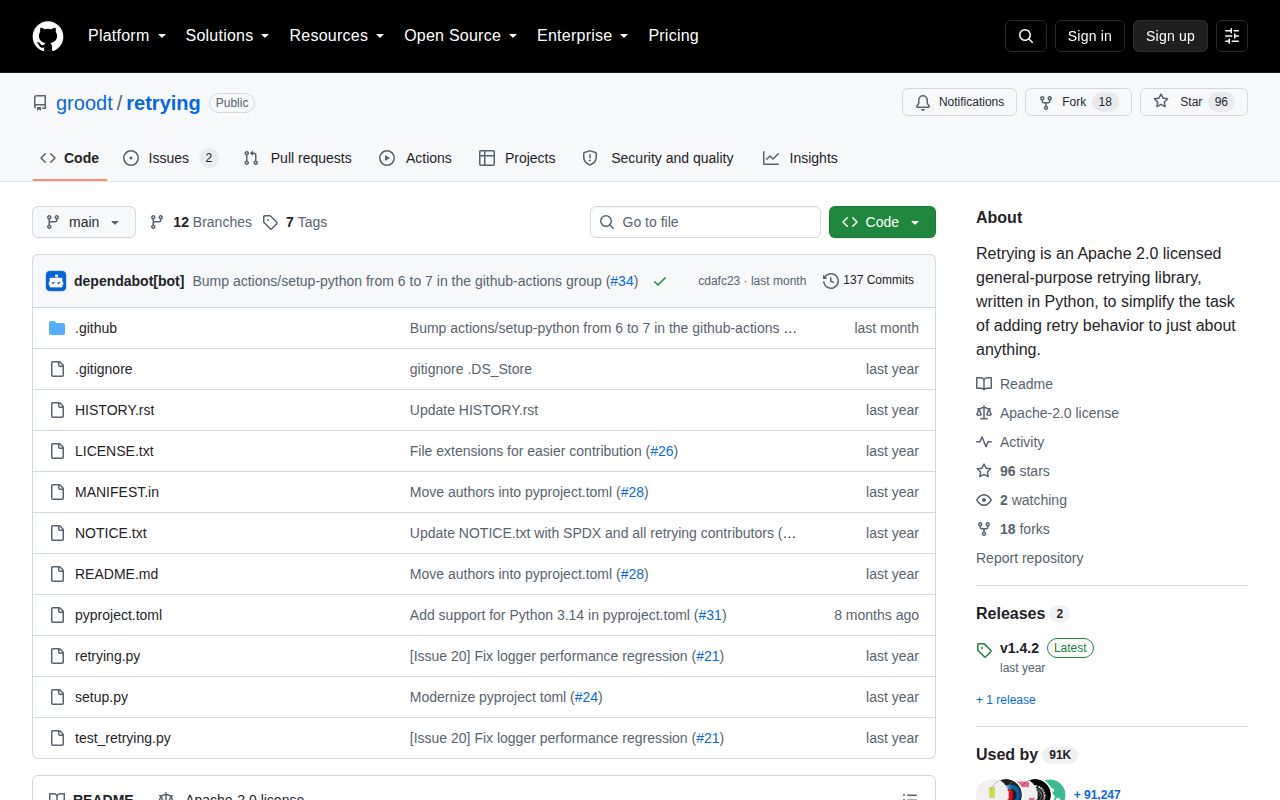
Task: Click the .github folder icon
Action: [57, 328]
